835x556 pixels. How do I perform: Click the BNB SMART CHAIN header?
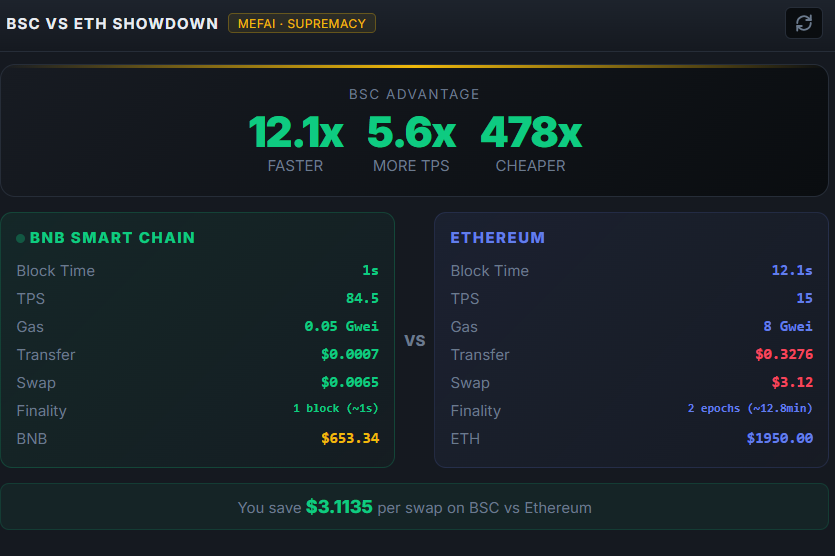[x=112, y=238]
